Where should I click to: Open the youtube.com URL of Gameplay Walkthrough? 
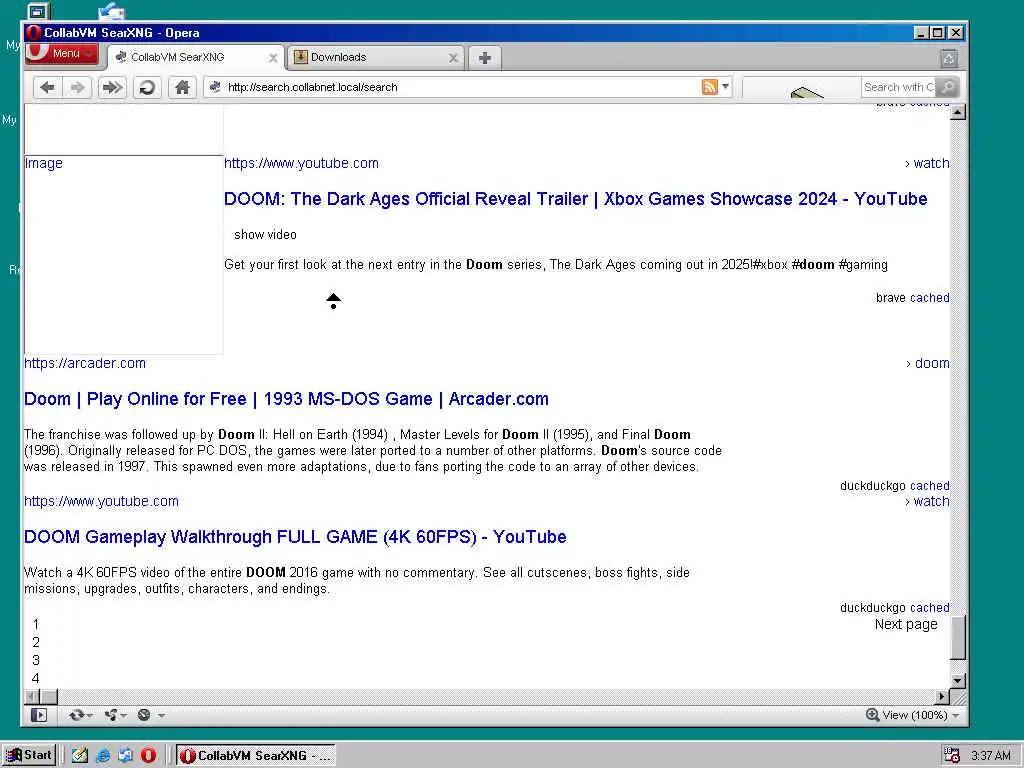[101, 502]
